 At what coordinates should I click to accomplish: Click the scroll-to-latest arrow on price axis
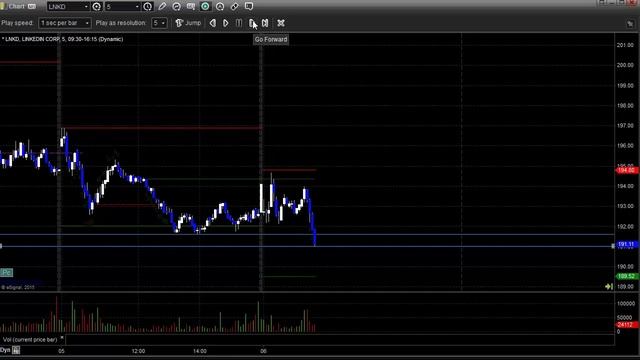coord(609,287)
